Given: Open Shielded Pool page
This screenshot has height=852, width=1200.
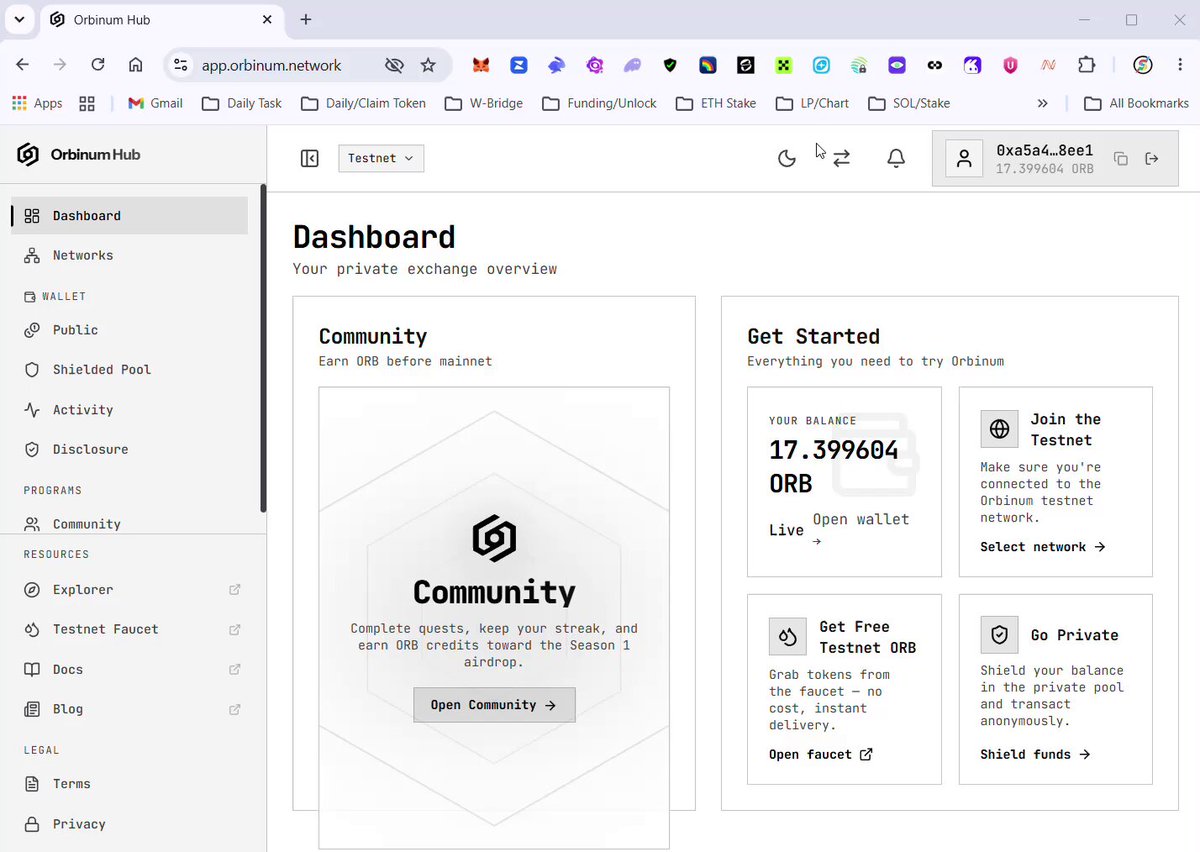Looking at the screenshot, I should point(130,369).
